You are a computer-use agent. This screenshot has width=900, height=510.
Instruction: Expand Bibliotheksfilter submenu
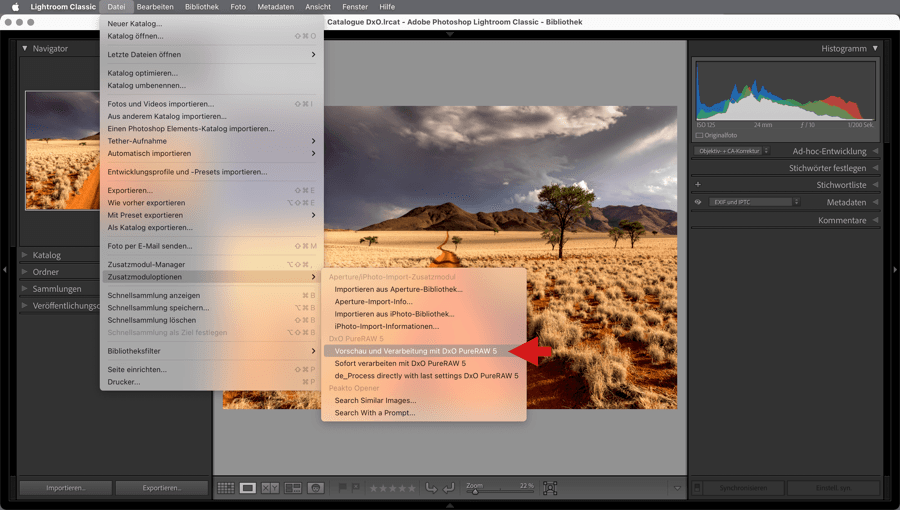(211, 351)
